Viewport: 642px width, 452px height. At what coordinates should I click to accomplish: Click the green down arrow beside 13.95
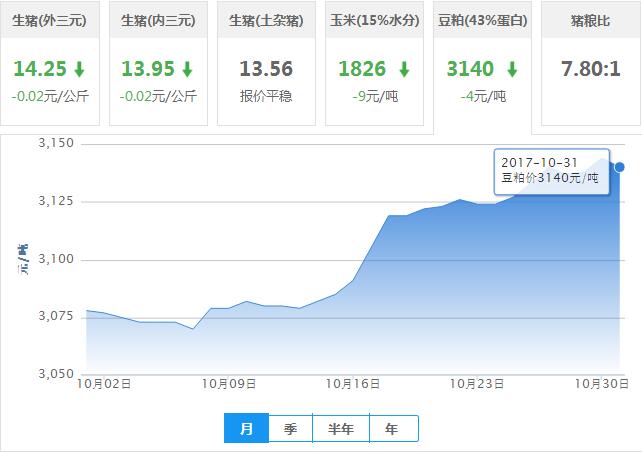[x=188, y=69]
